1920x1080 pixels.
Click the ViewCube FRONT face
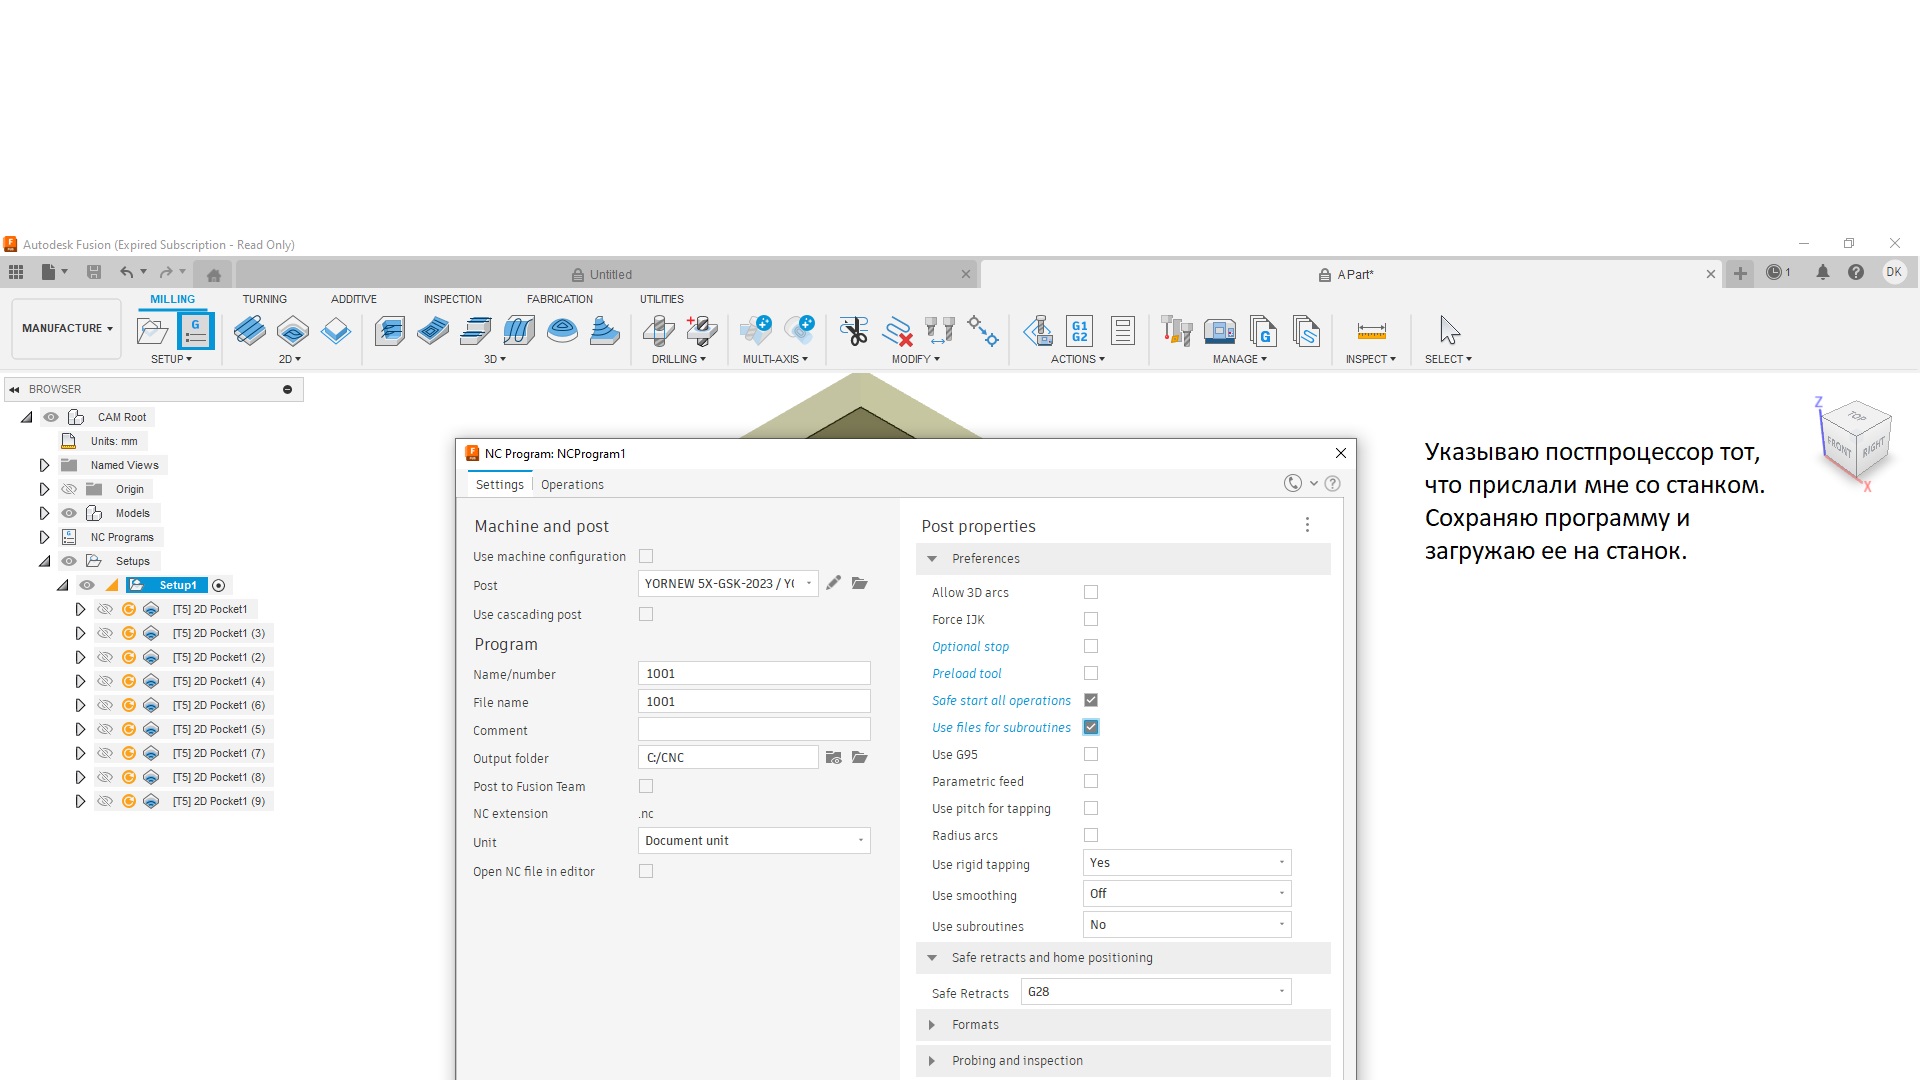click(x=1838, y=446)
